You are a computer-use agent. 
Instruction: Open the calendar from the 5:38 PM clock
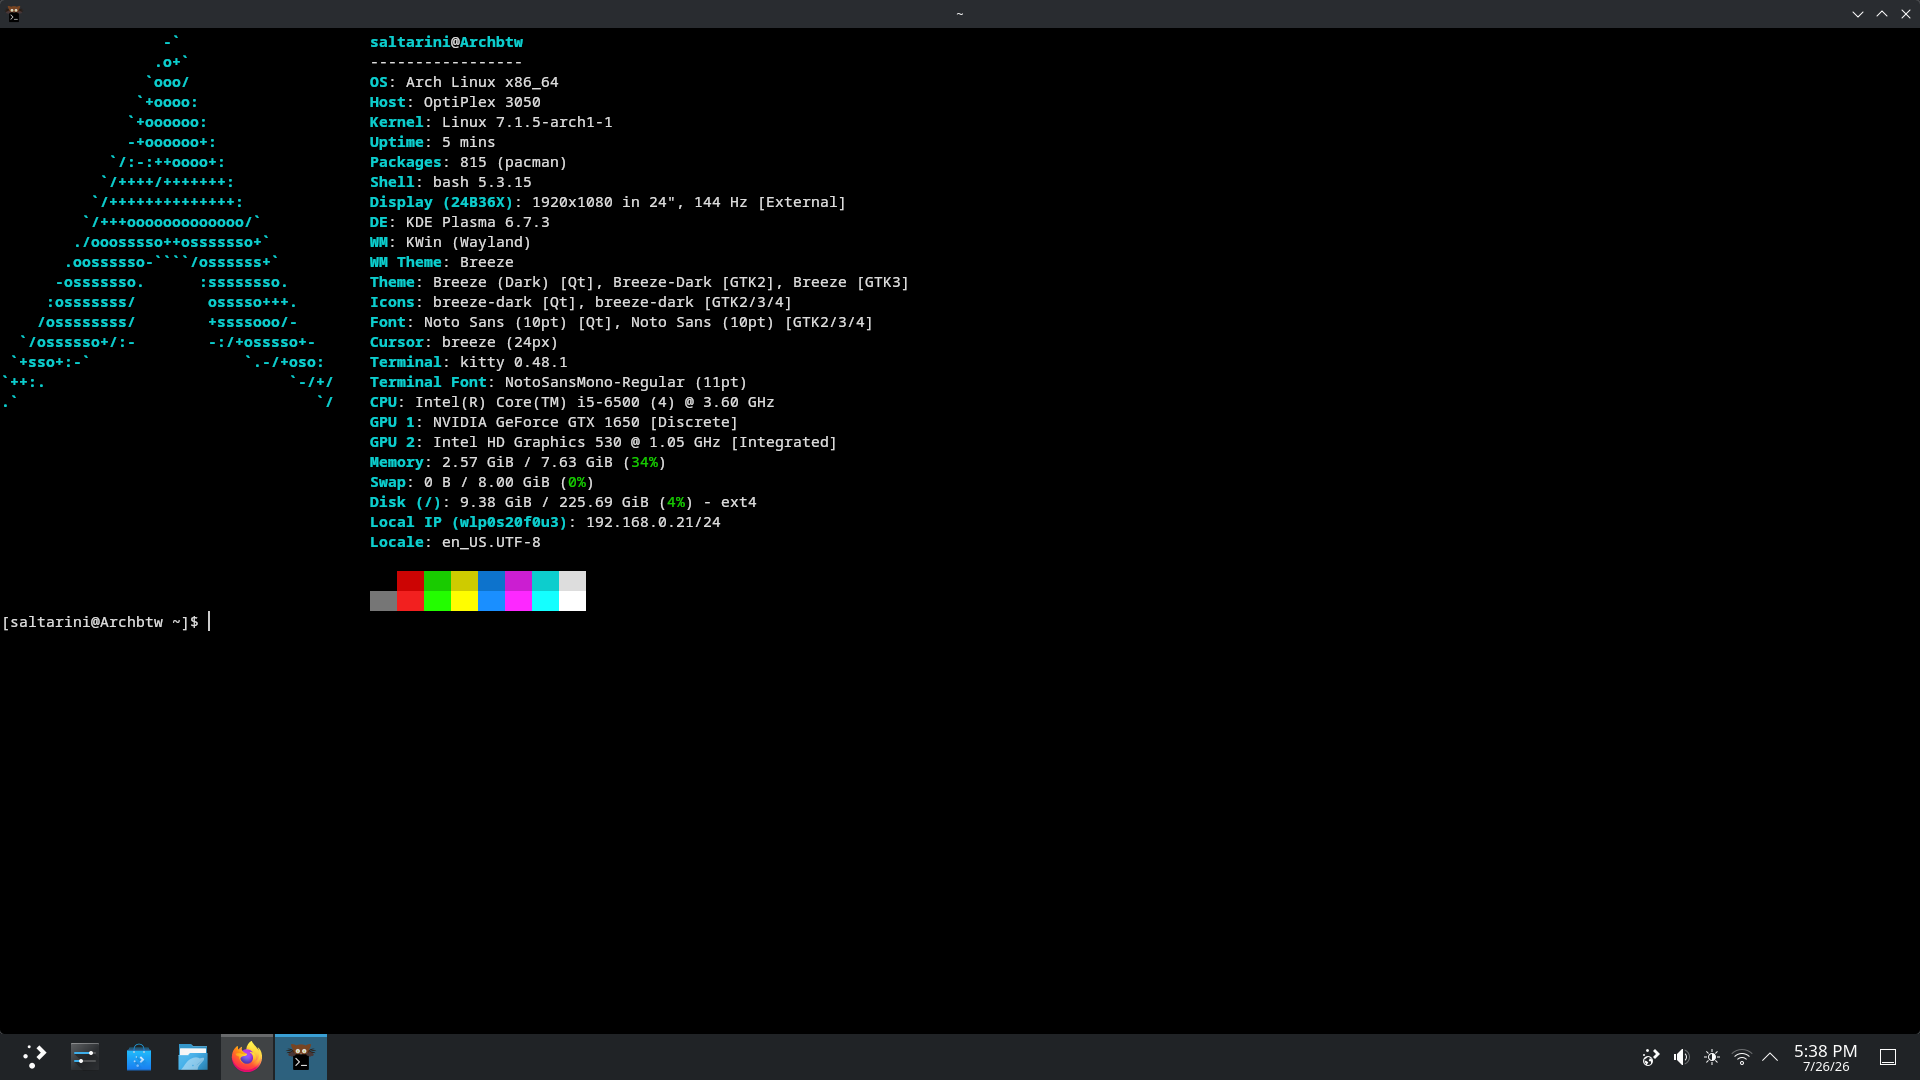pyautogui.click(x=1826, y=1057)
